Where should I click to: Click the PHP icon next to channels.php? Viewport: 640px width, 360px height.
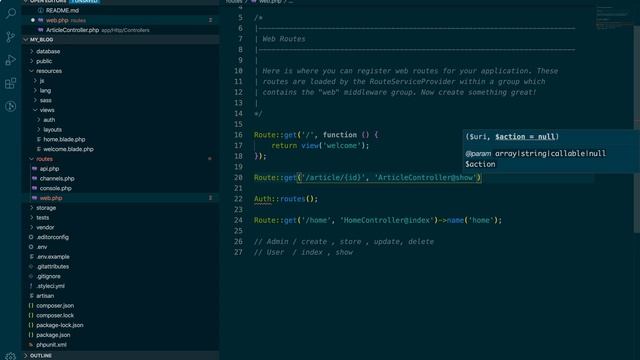pos(35,178)
